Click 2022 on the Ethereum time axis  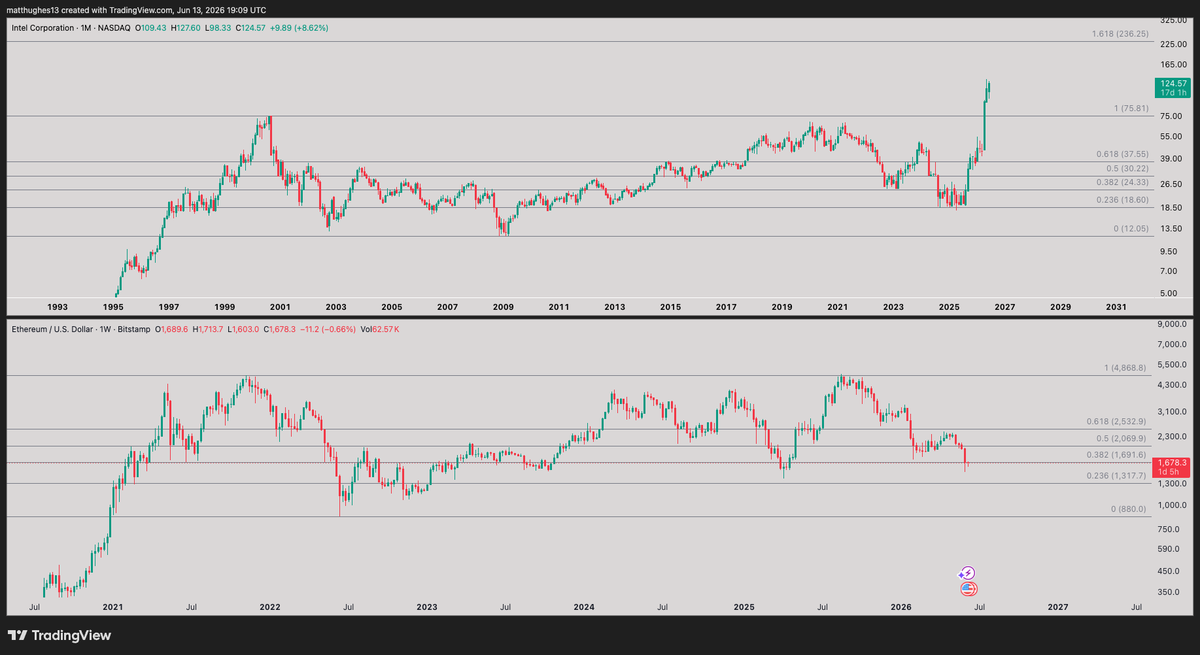pyautogui.click(x=269, y=607)
